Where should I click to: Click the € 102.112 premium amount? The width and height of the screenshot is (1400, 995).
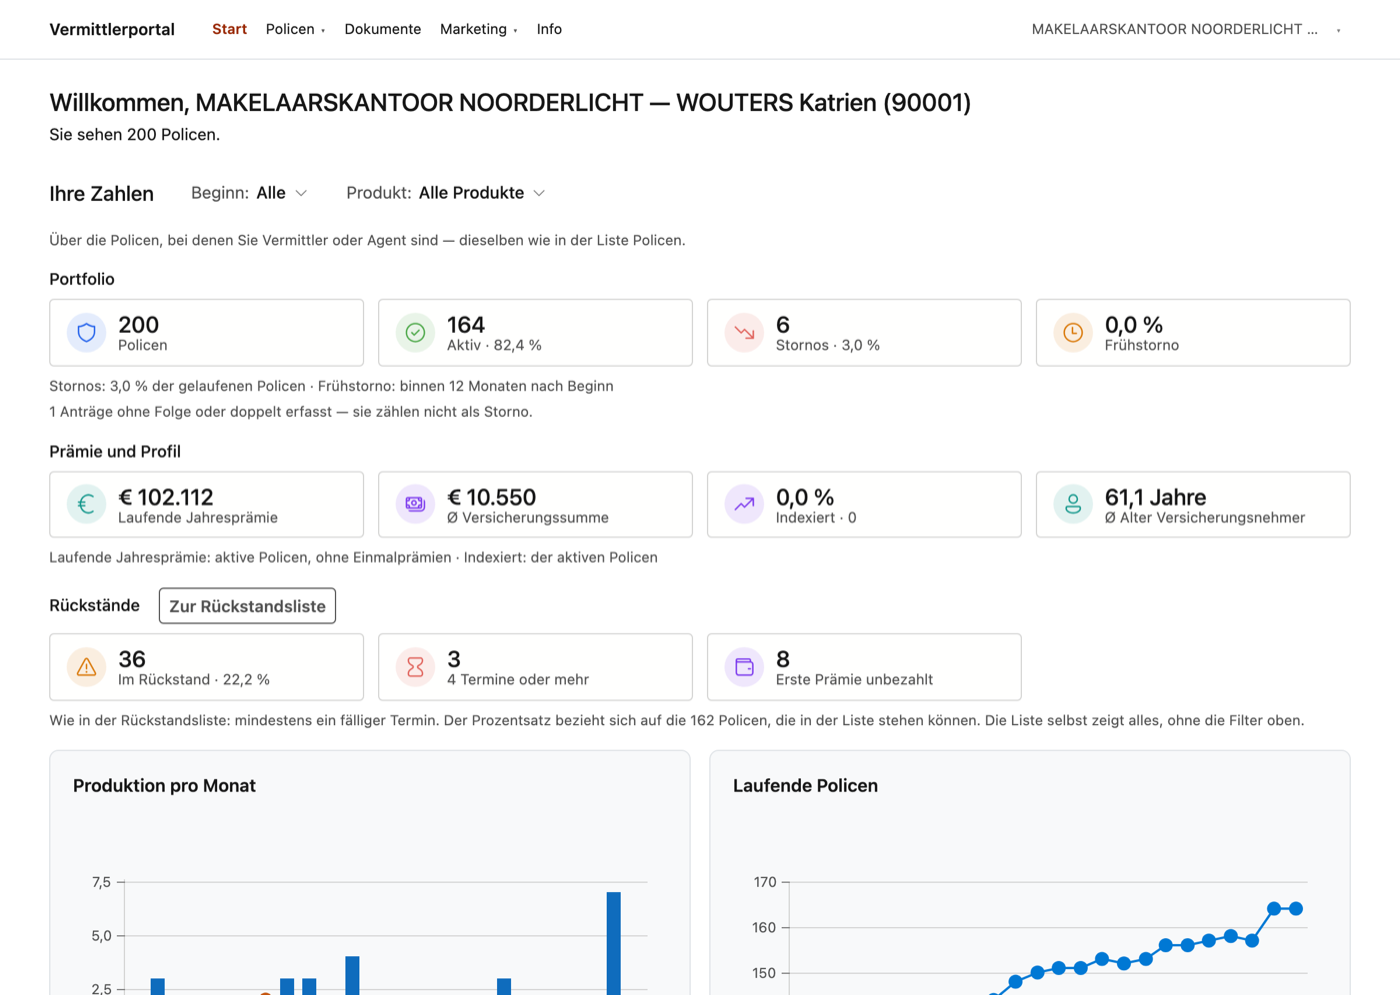[166, 497]
